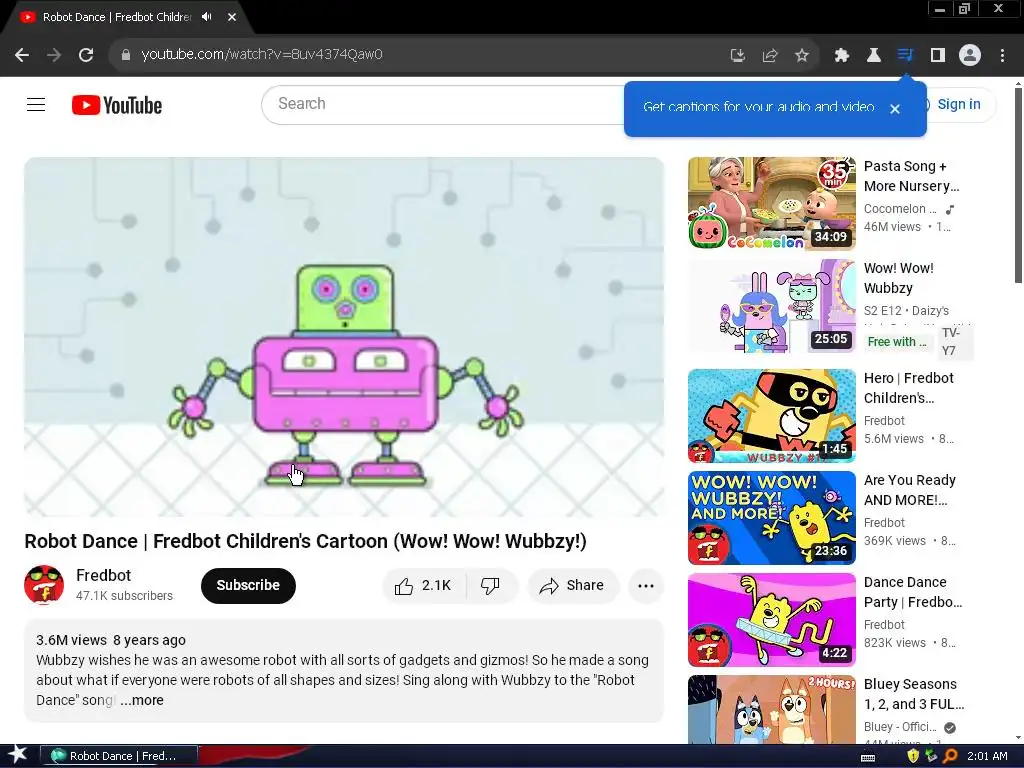This screenshot has height=768, width=1024.
Task: Open Bluey Seasons 1, 2, and 3 thumbnail
Action: pyautogui.click(x=771, y=709)
